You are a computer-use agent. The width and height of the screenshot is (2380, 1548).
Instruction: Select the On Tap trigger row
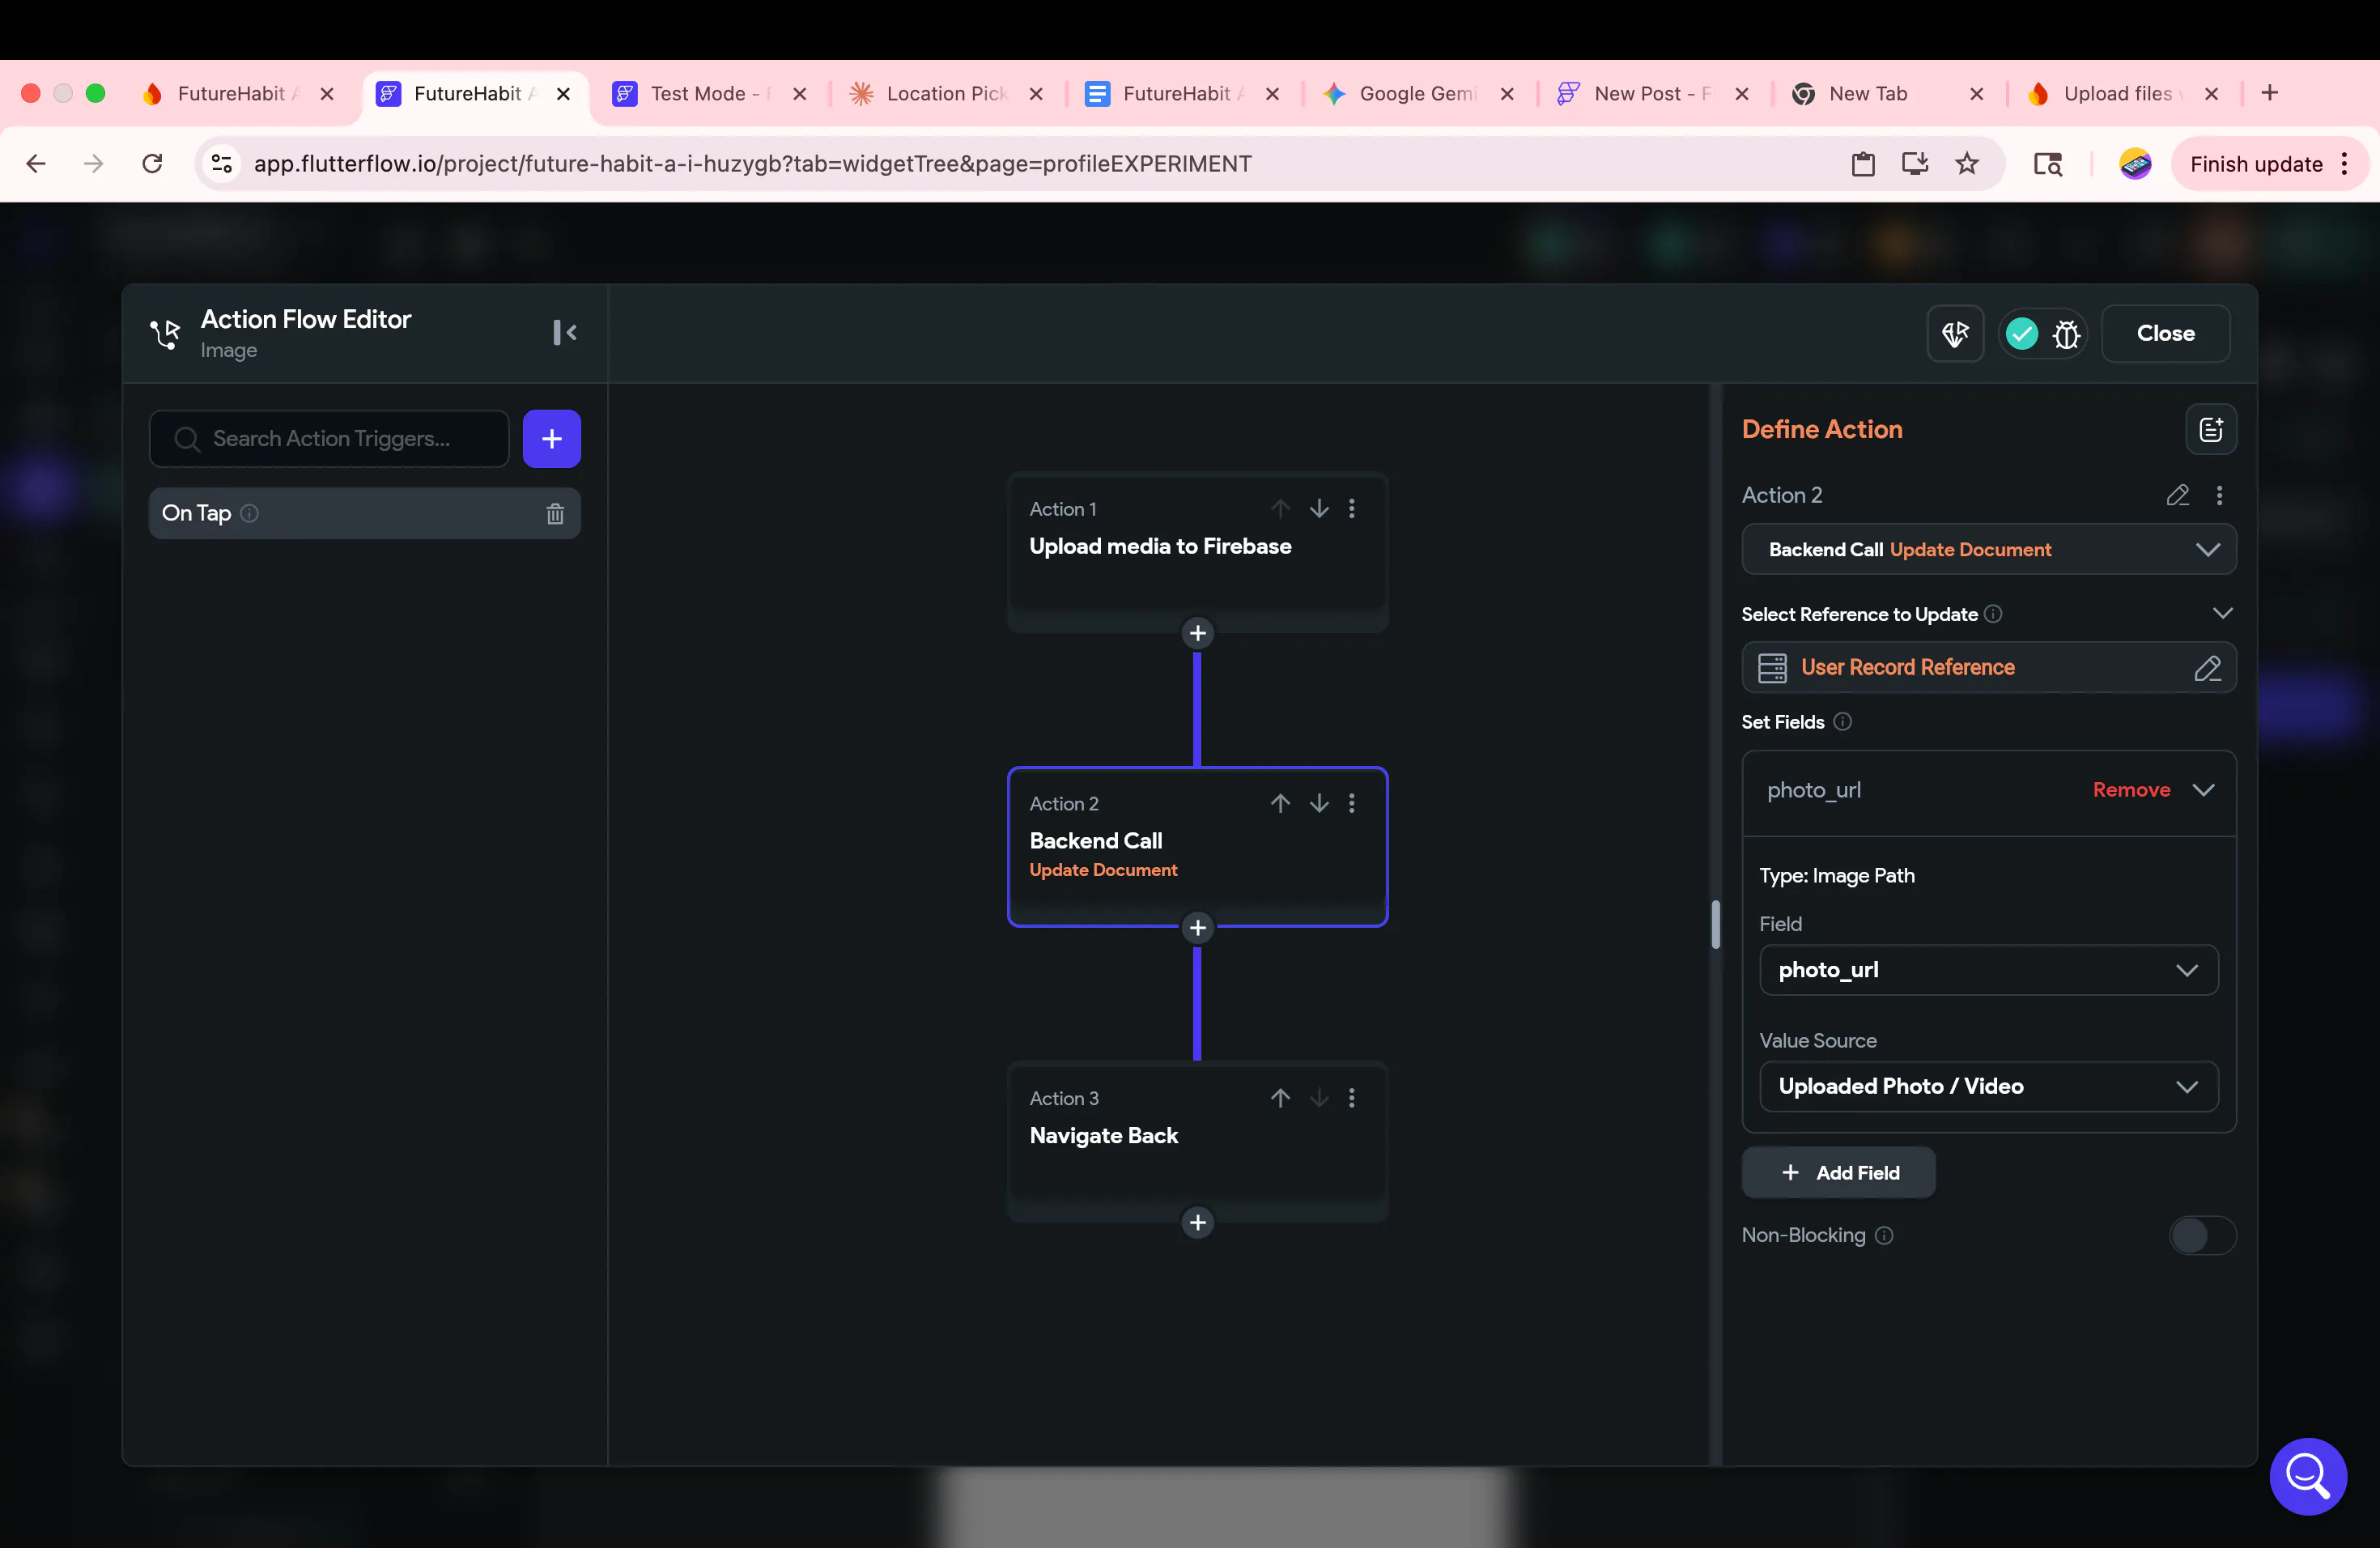[364, 513]
